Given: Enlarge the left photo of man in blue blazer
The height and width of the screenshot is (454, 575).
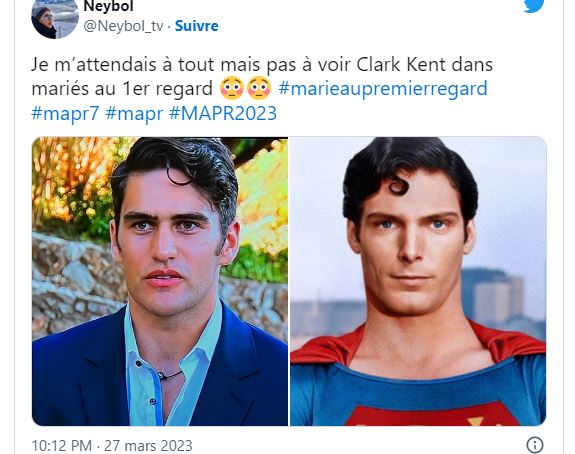Looking at the screenshot, I should coord(160,281).
